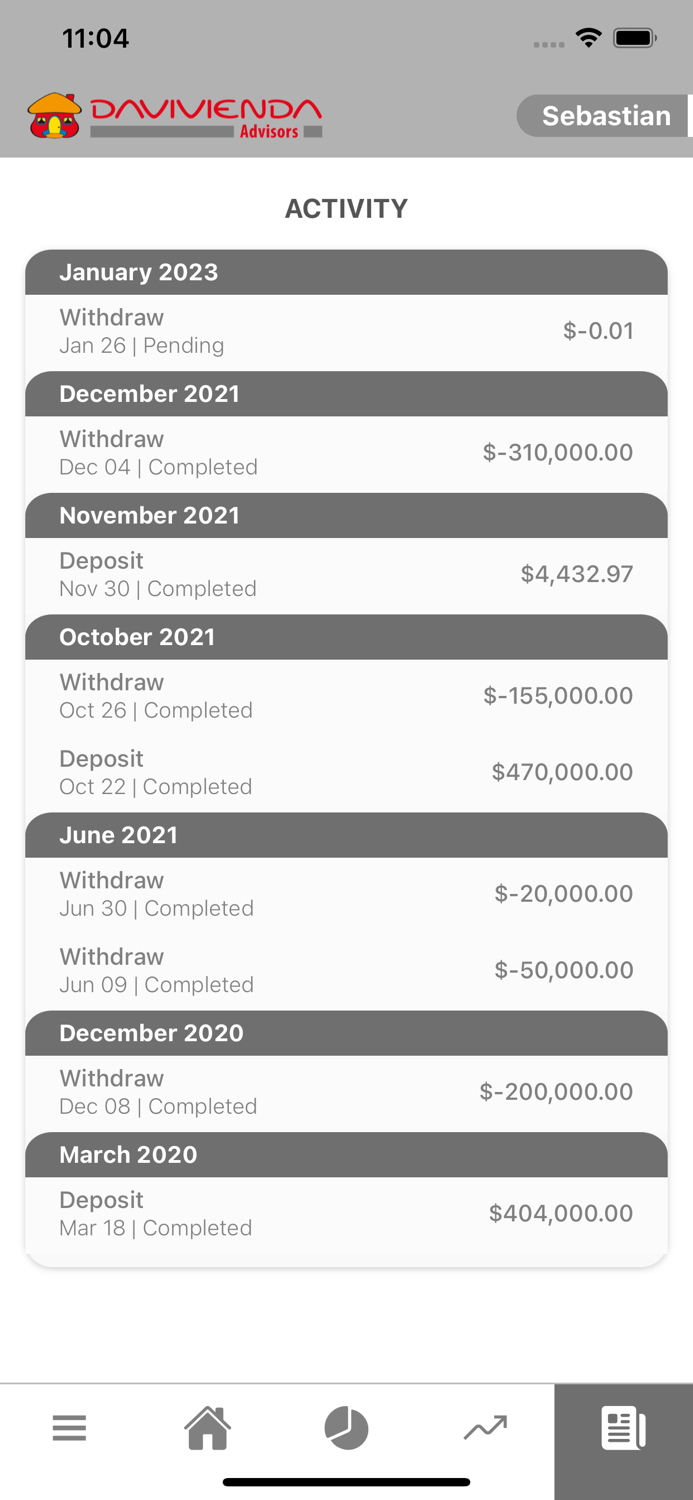Viewport: 693px width, 1500px height.
Task: Select the October 22 deposit of $470,000
Action: [346, 771]
